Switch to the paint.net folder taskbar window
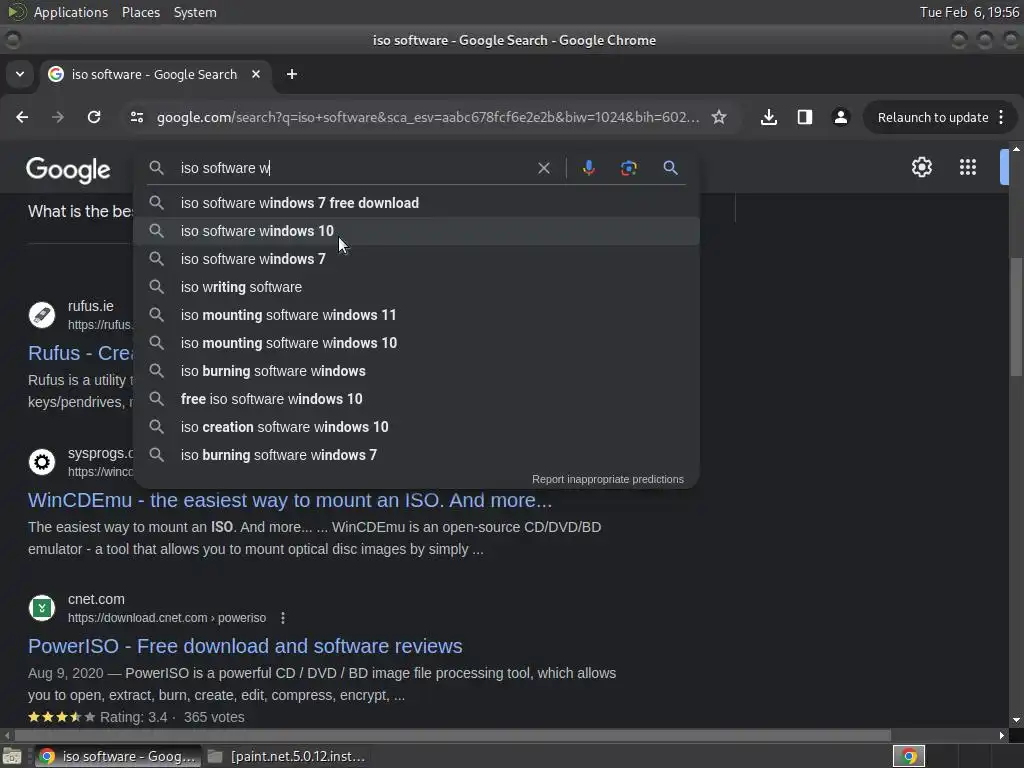Image resolution: width=1024 pixels, height=768 pixels. tap(286, 756)
